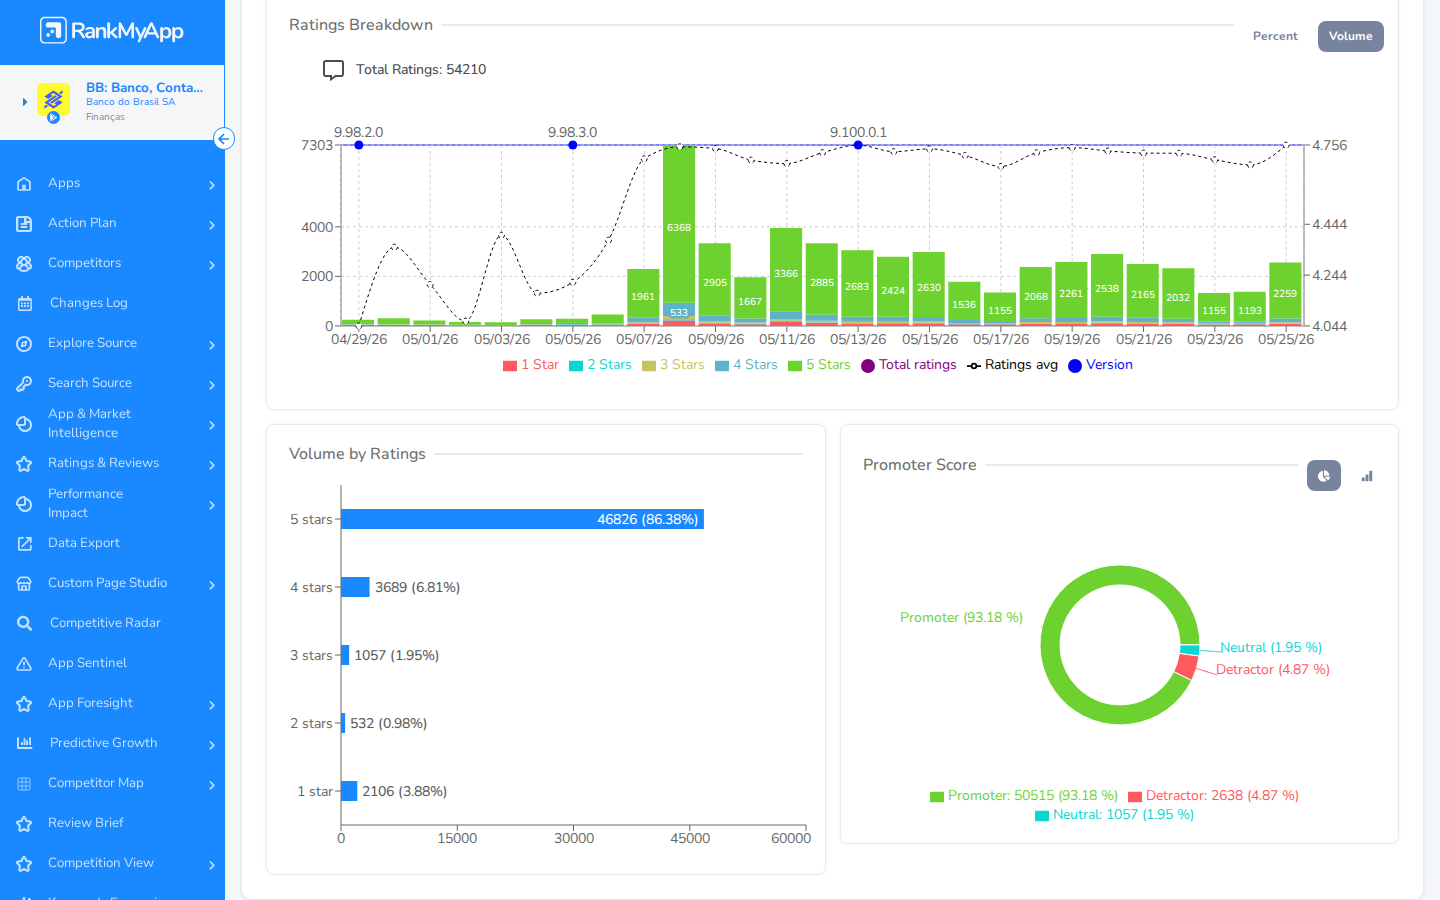Click the 6368 ratings bar
Viewport: 1440px width, 900px height.
point(679,225)
